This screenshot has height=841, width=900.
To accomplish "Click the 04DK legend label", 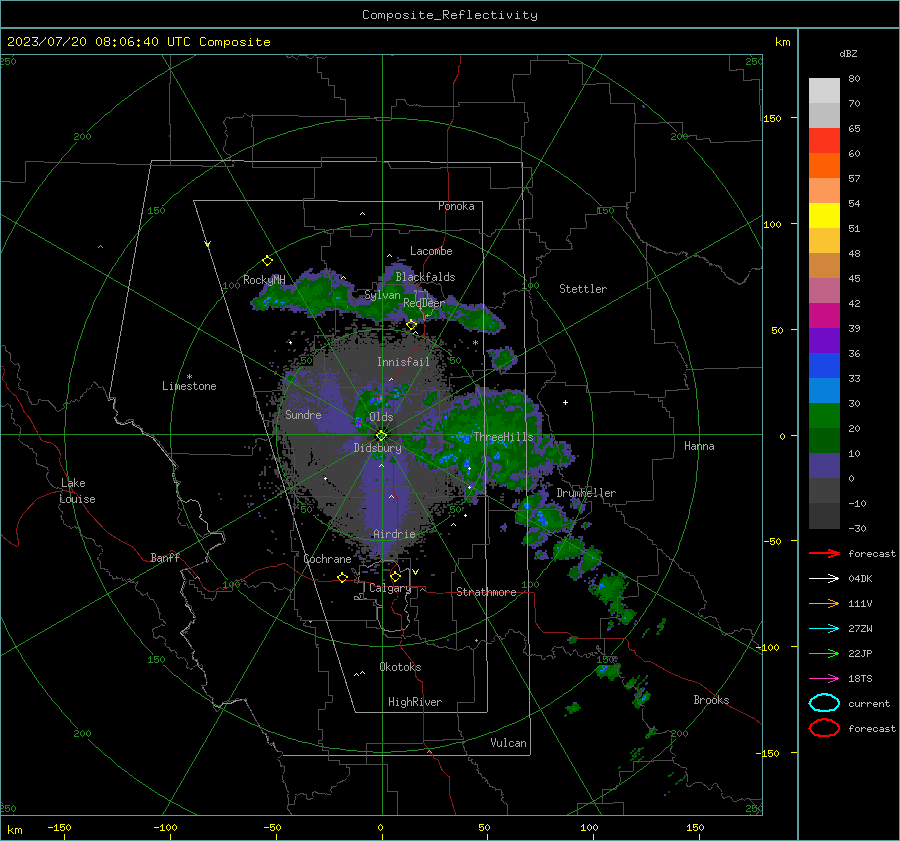I will (x=860, y=579).
